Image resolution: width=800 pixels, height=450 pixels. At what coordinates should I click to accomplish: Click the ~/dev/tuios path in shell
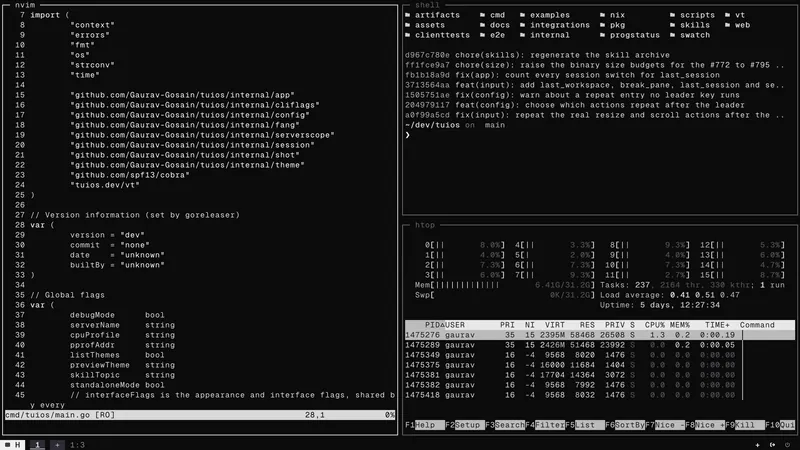[x=433, y=125]
